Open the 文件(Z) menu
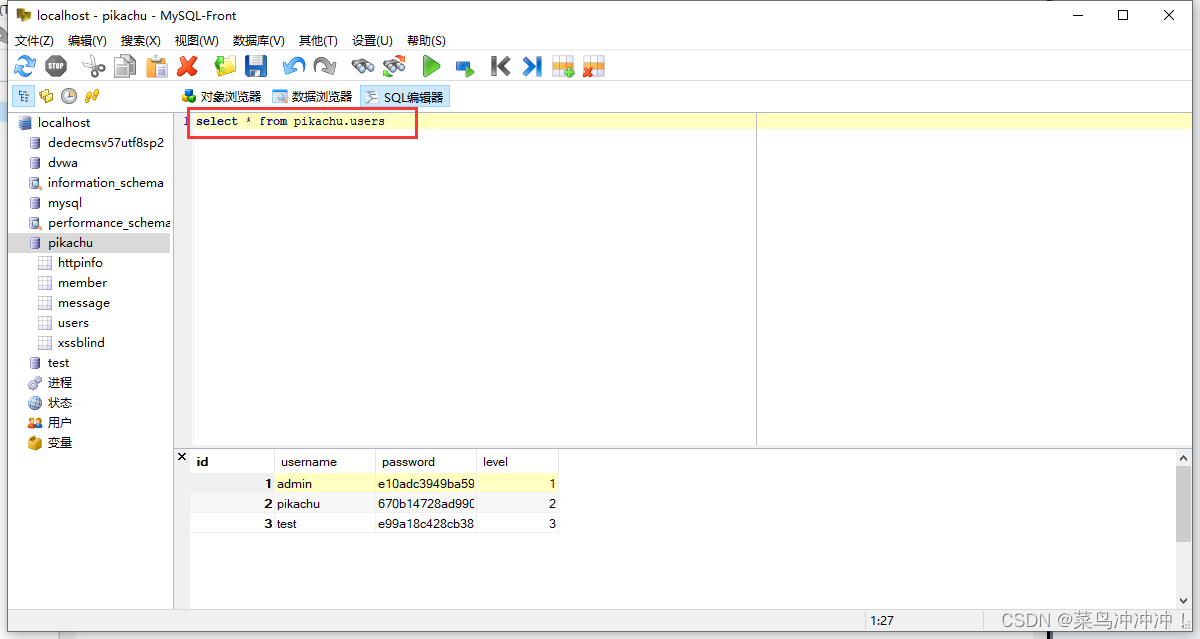This screenshot has height=639, width=1200. 34,40
